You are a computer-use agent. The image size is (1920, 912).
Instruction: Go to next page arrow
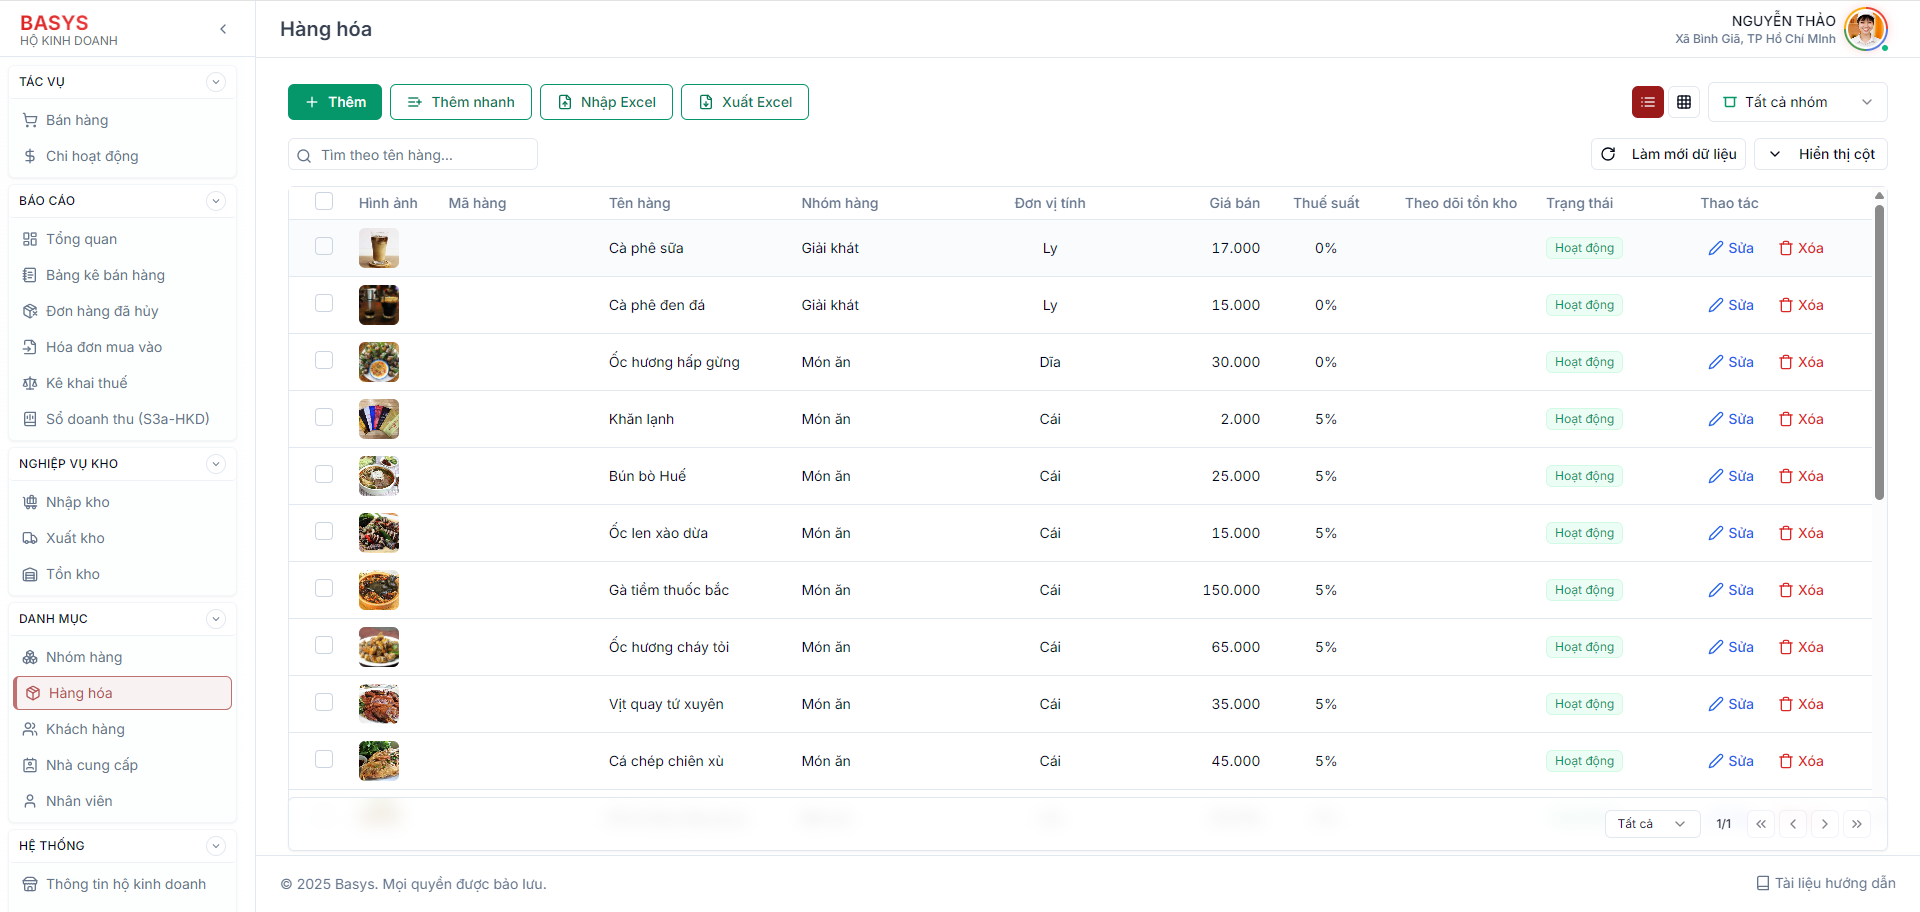(x=1825, y=824)
